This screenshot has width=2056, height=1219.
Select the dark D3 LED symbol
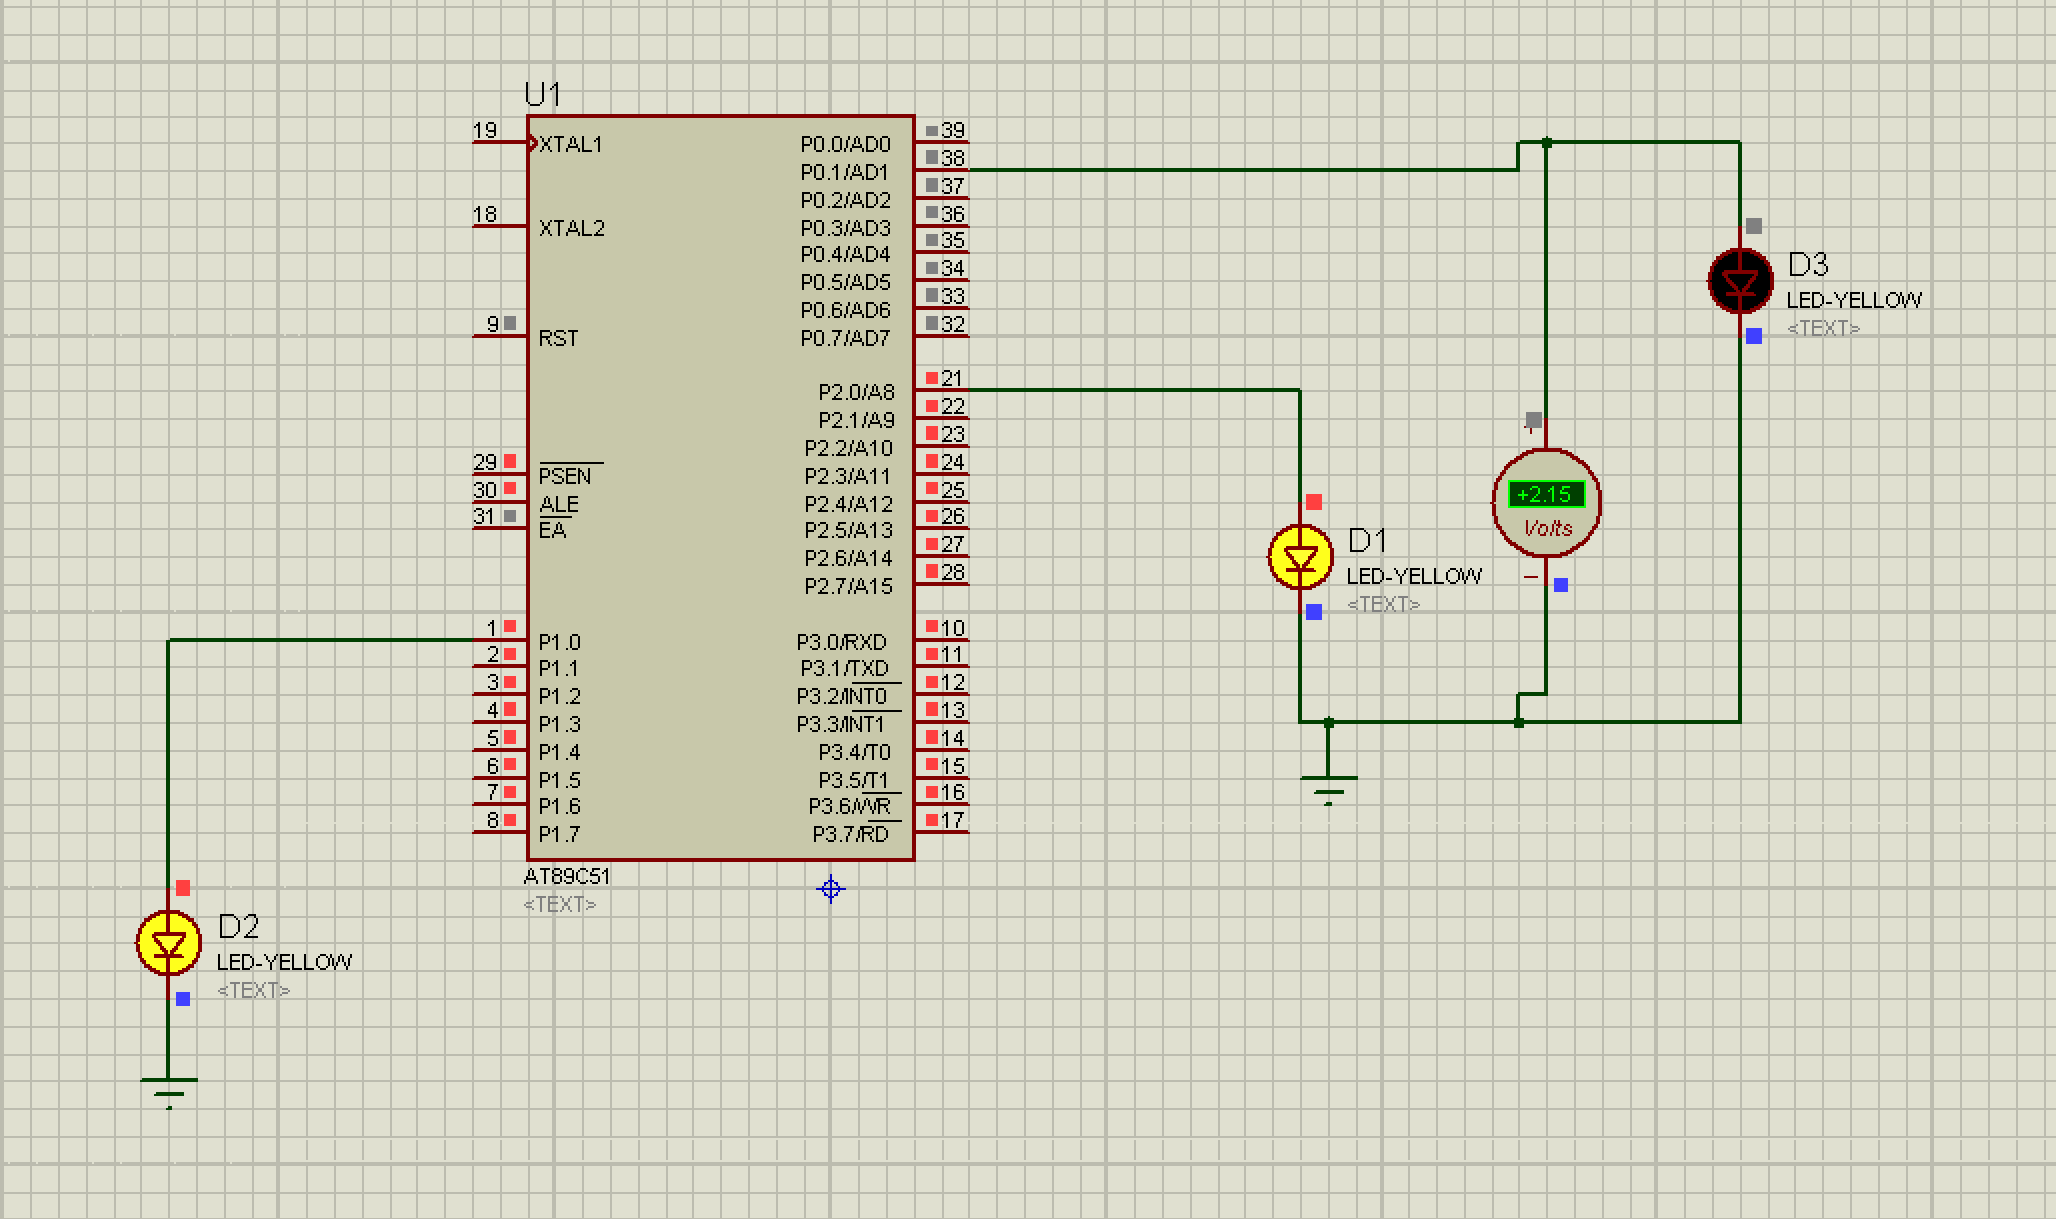pos(1740,281)
